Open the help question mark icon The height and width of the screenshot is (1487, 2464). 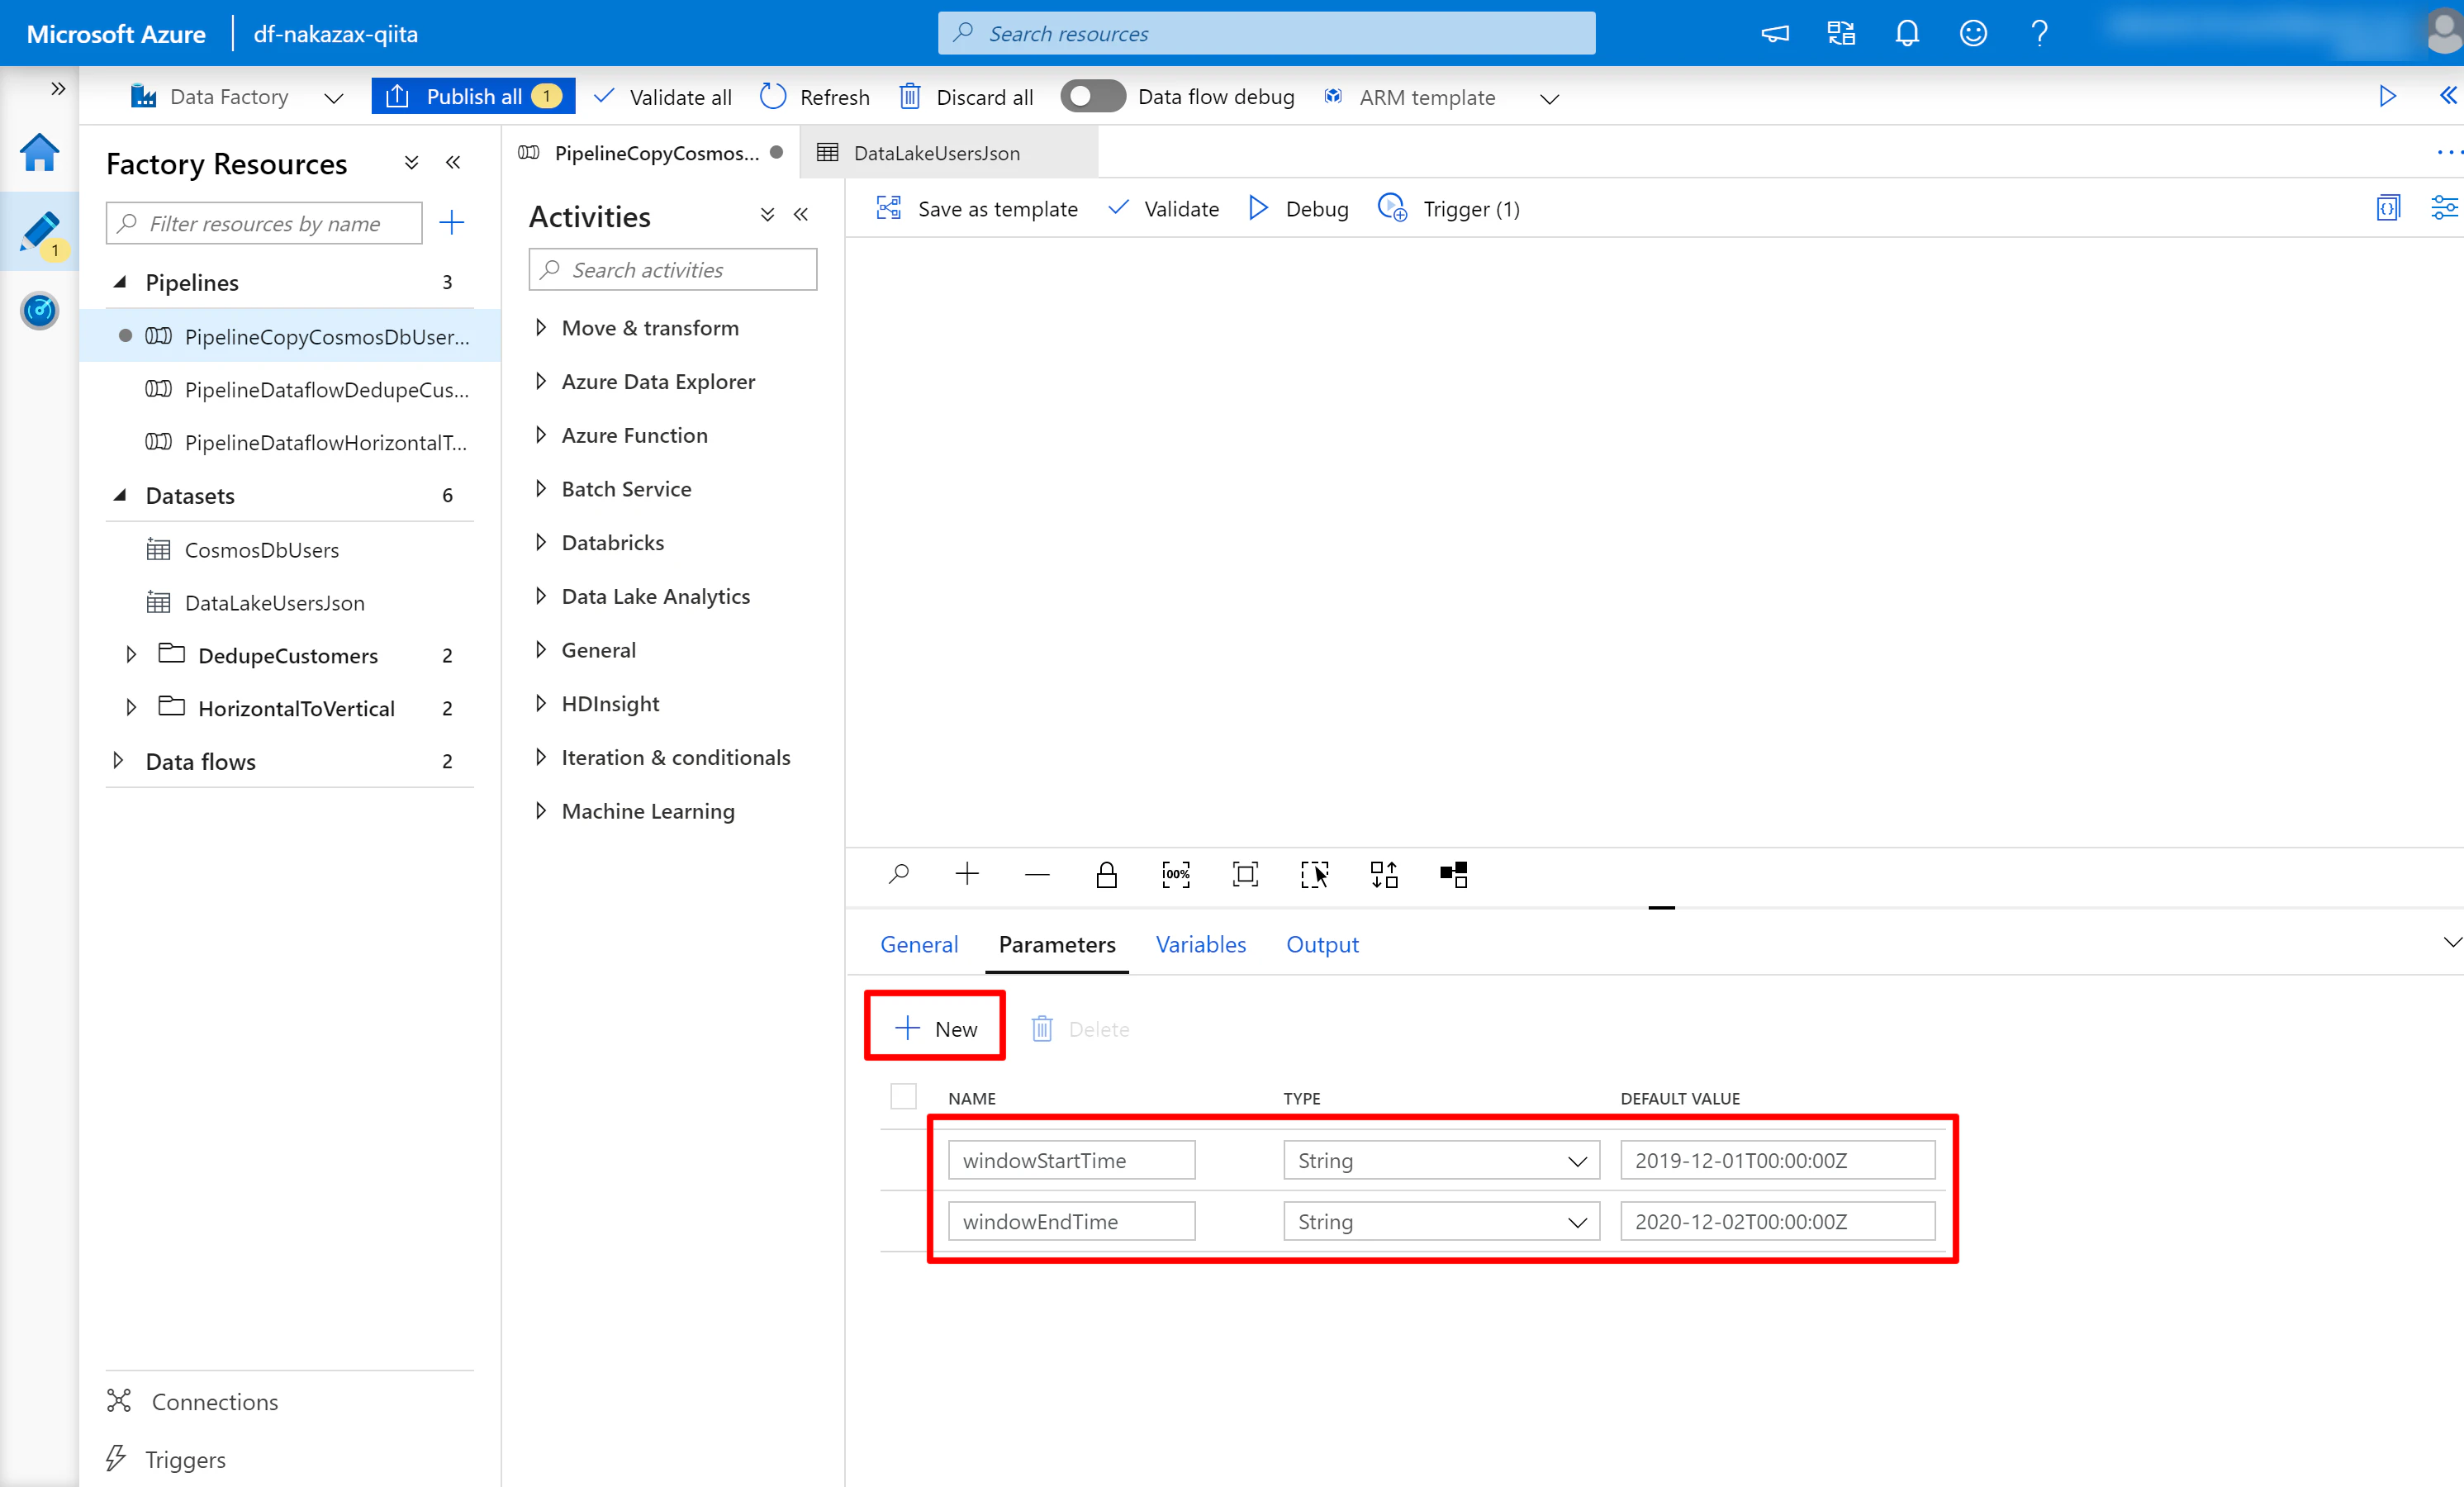pyautogui.click(x=2039, y=34)
